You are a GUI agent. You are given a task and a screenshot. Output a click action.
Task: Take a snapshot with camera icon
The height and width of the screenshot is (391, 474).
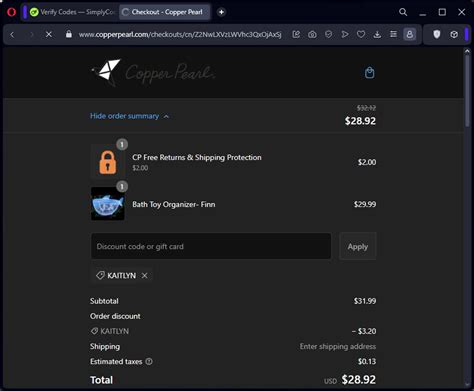coord(312,34)
